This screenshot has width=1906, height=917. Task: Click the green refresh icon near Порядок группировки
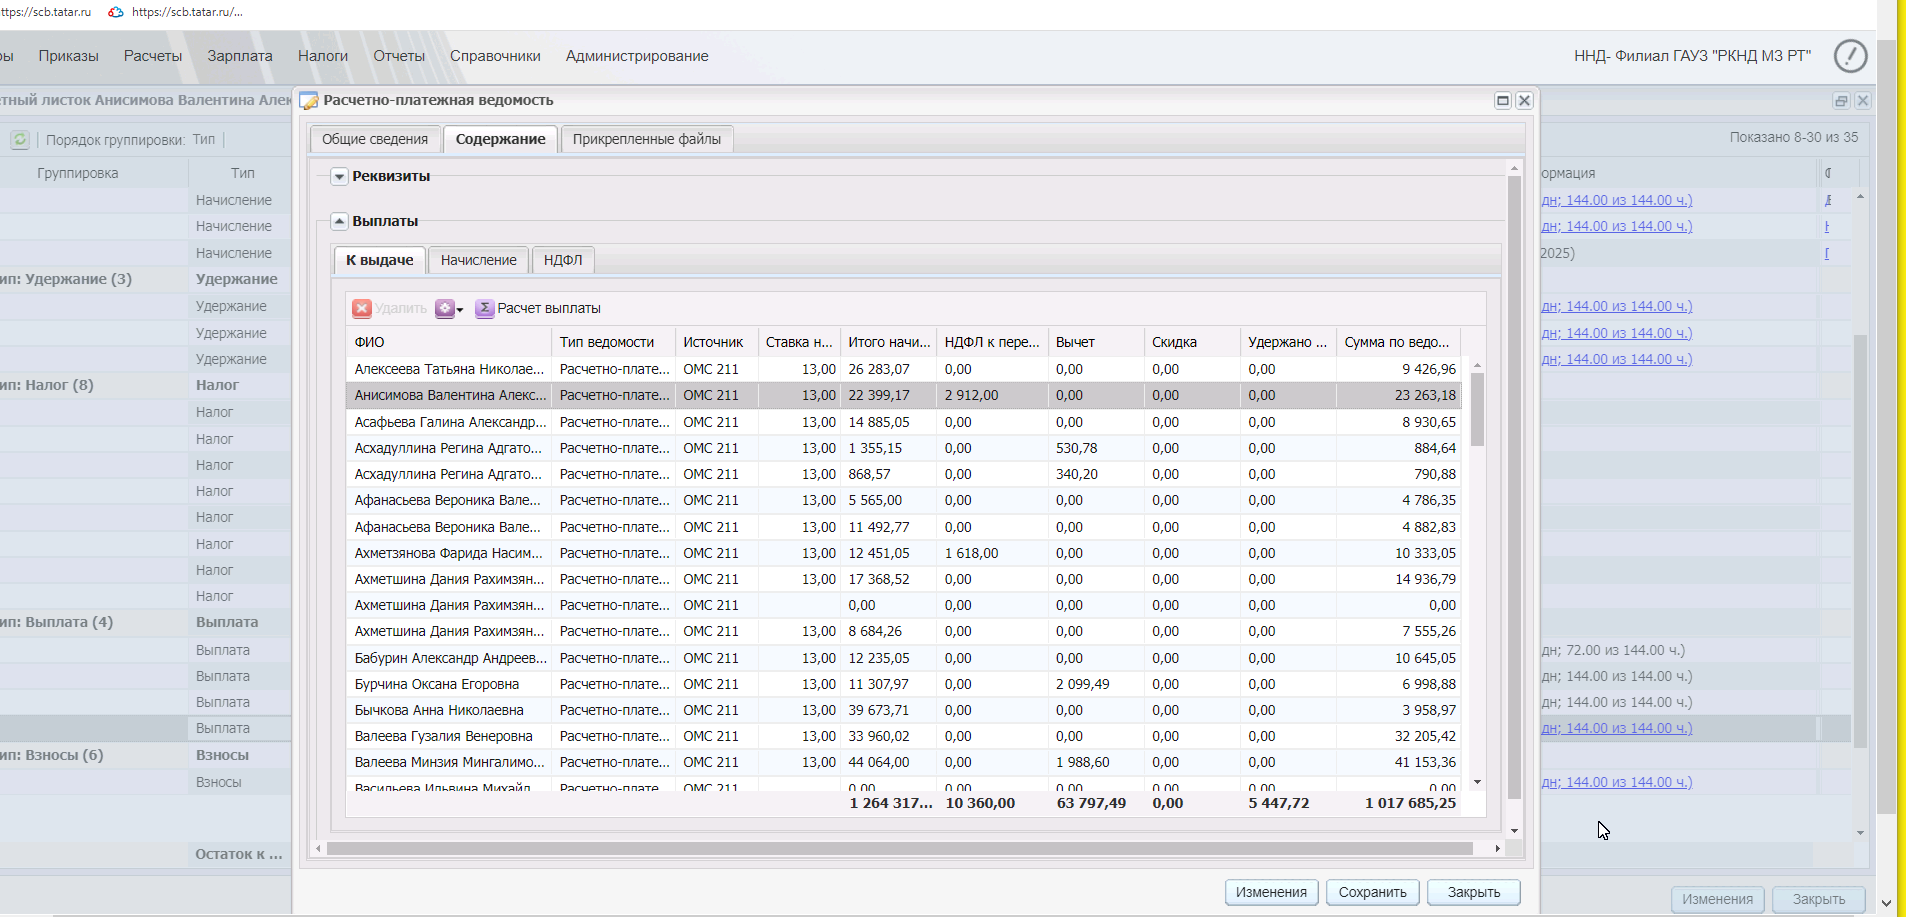point(20,140)
